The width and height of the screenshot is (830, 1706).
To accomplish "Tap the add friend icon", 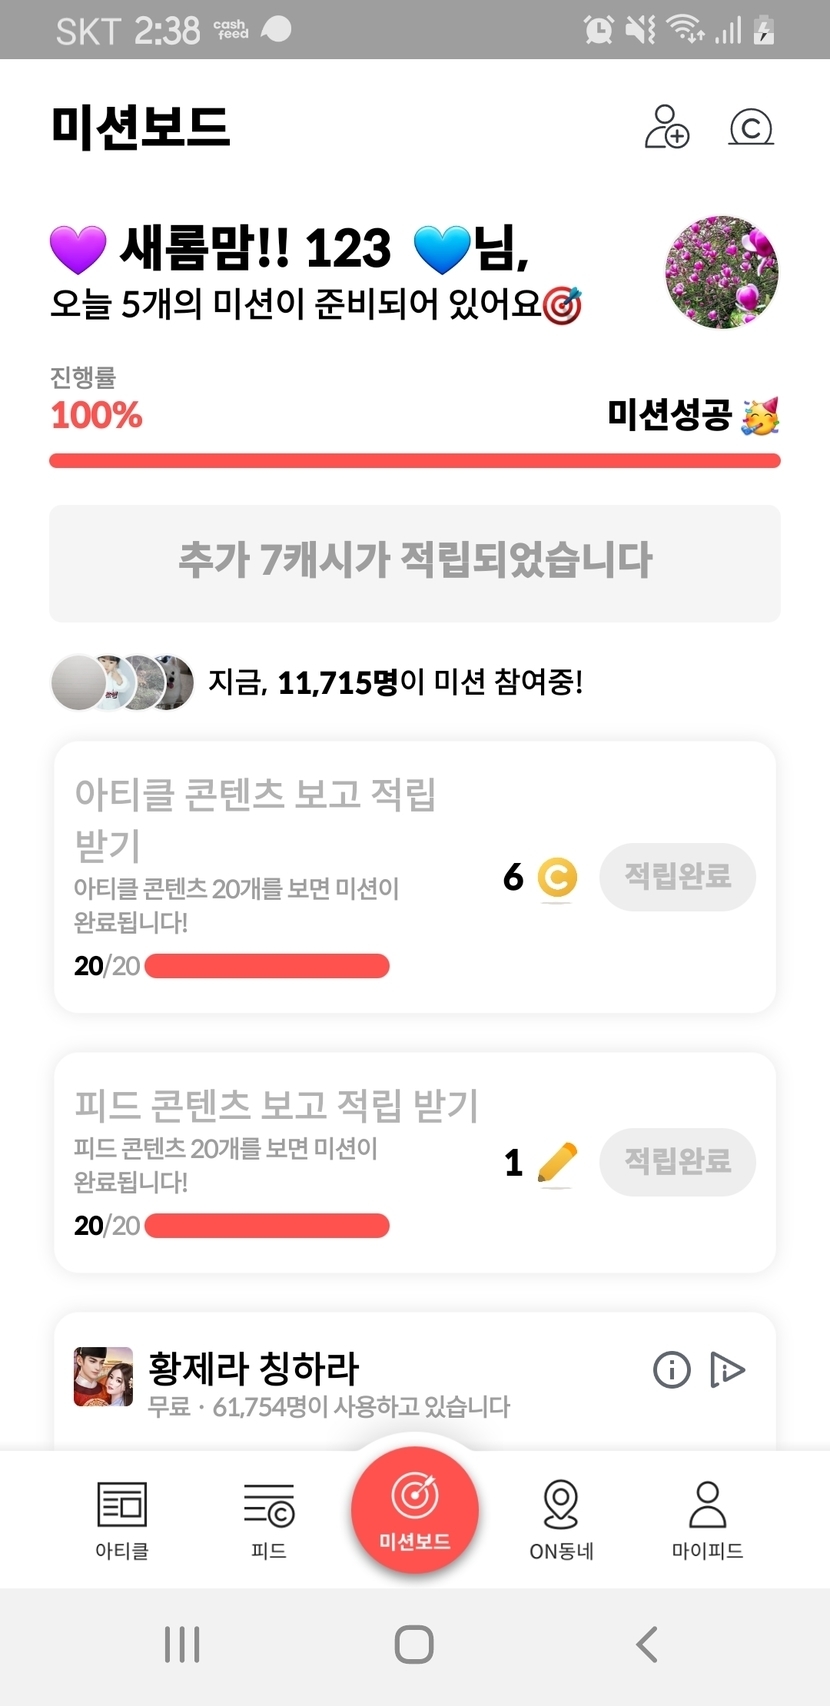I will [x=667, y=127].
